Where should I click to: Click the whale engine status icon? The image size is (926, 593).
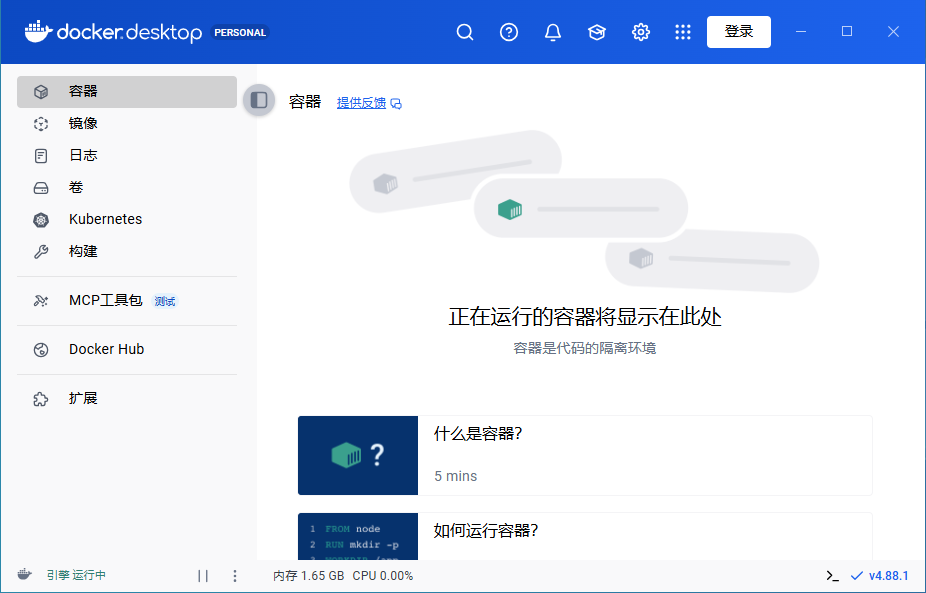coord(24,574)
